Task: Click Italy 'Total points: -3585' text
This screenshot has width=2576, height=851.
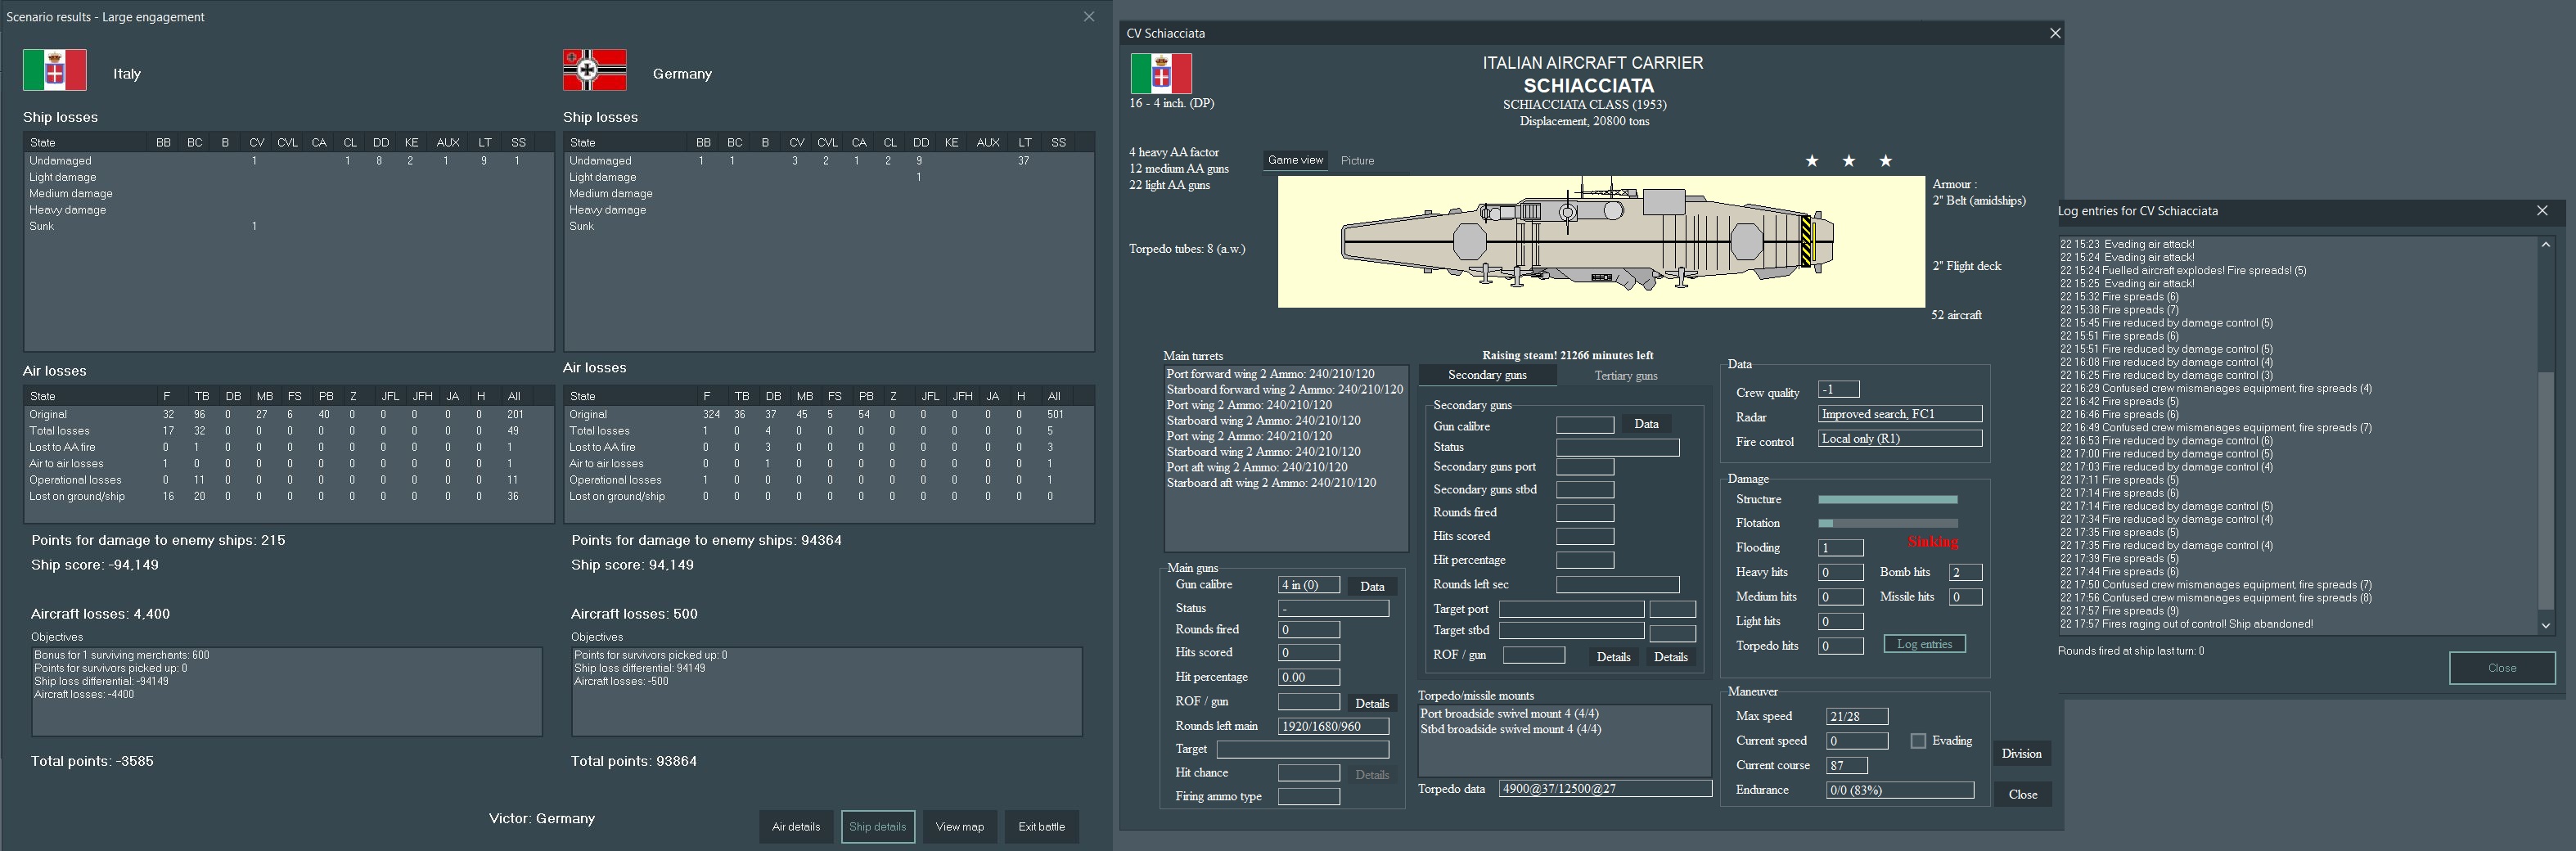Action: (92, 761)
